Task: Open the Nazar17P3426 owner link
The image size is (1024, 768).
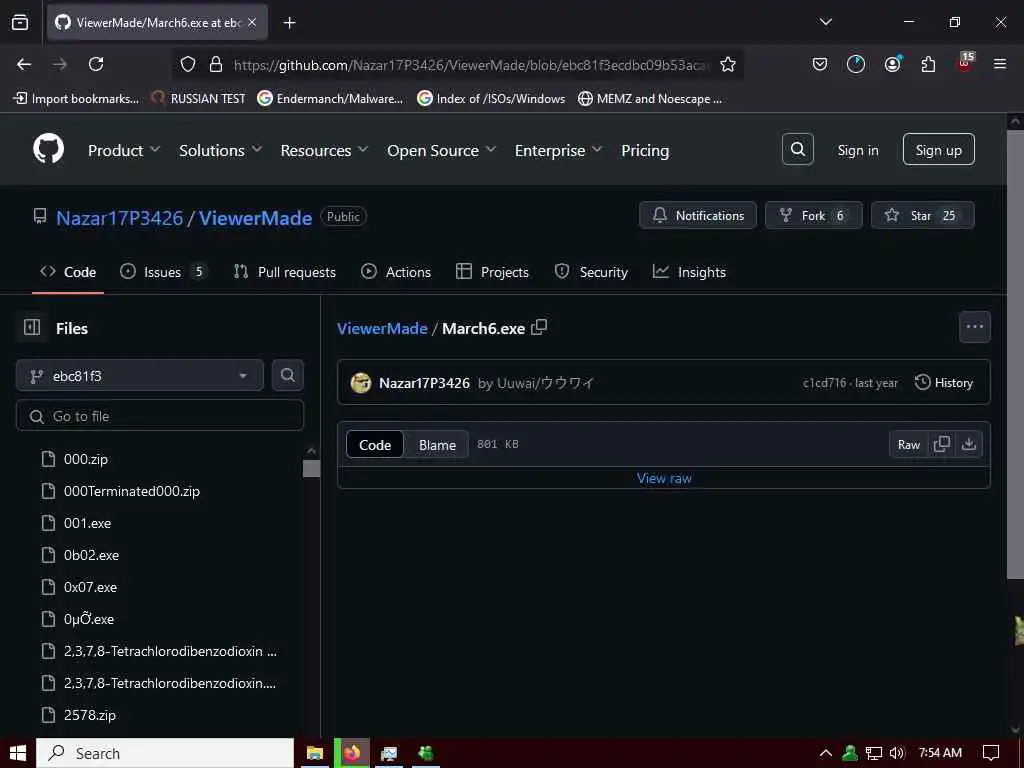Action: [x=120, y=217]
